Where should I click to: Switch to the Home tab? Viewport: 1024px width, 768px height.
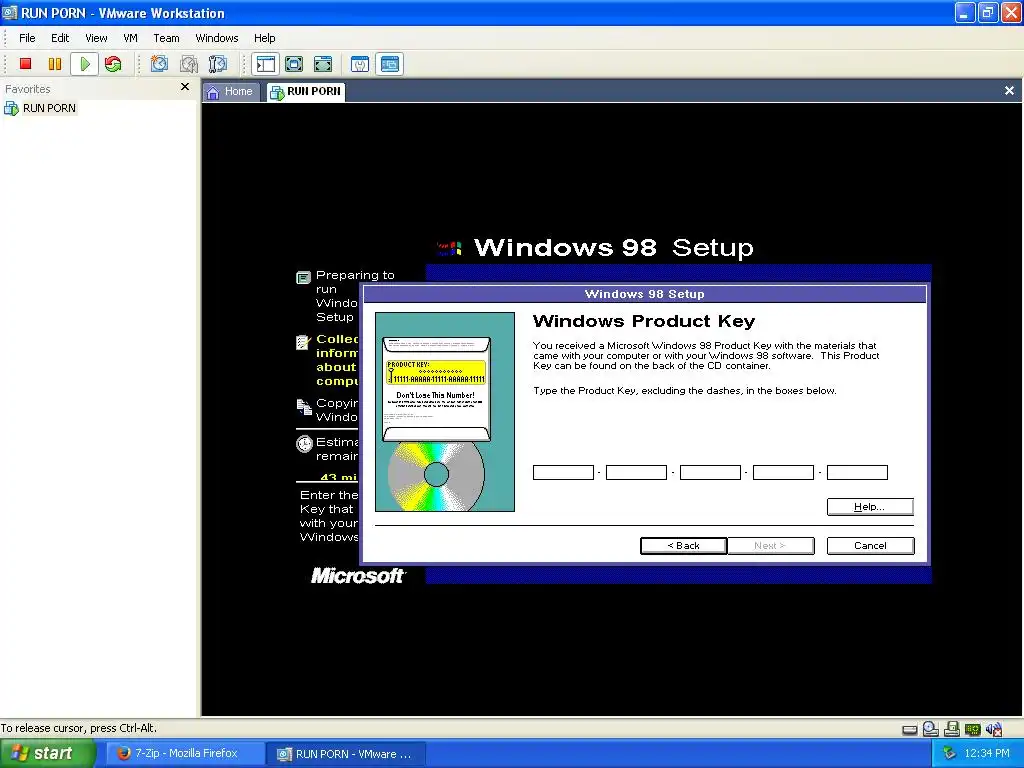(x=230, y=91)
